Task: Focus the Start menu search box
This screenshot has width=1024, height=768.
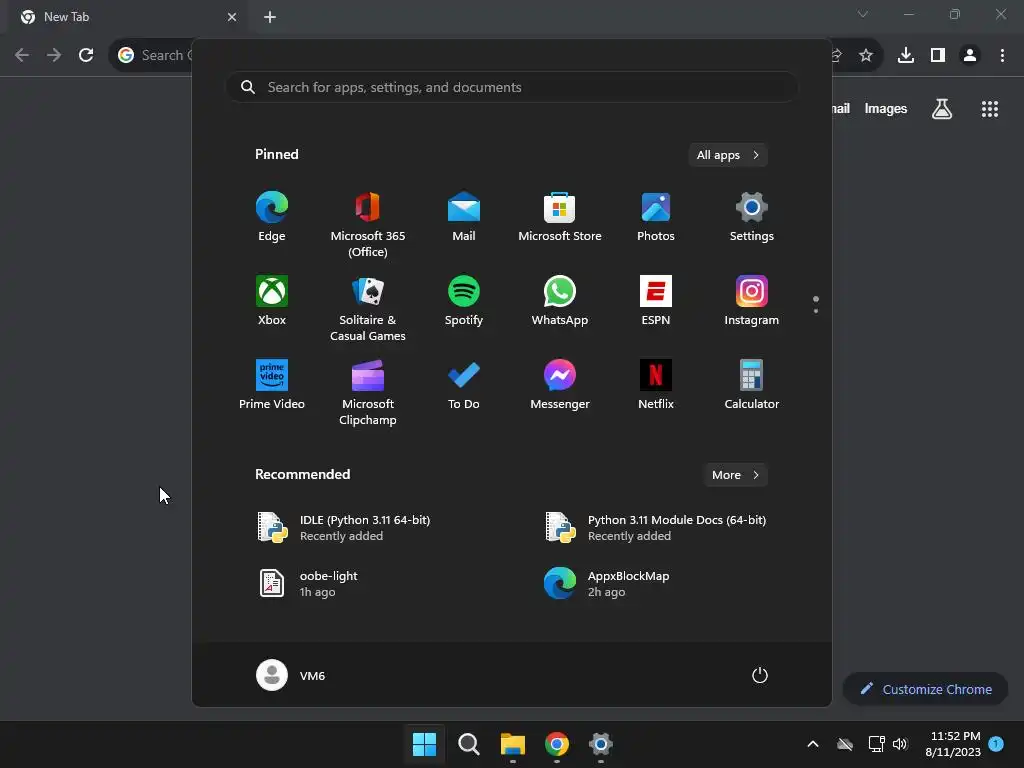Action: point(512,87)
